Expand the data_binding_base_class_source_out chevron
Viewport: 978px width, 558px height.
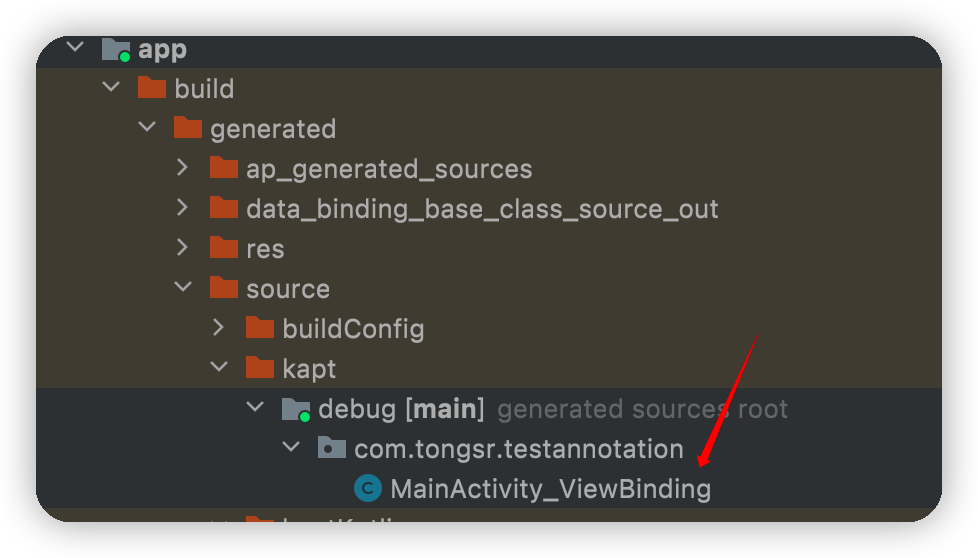coord(182,208)
